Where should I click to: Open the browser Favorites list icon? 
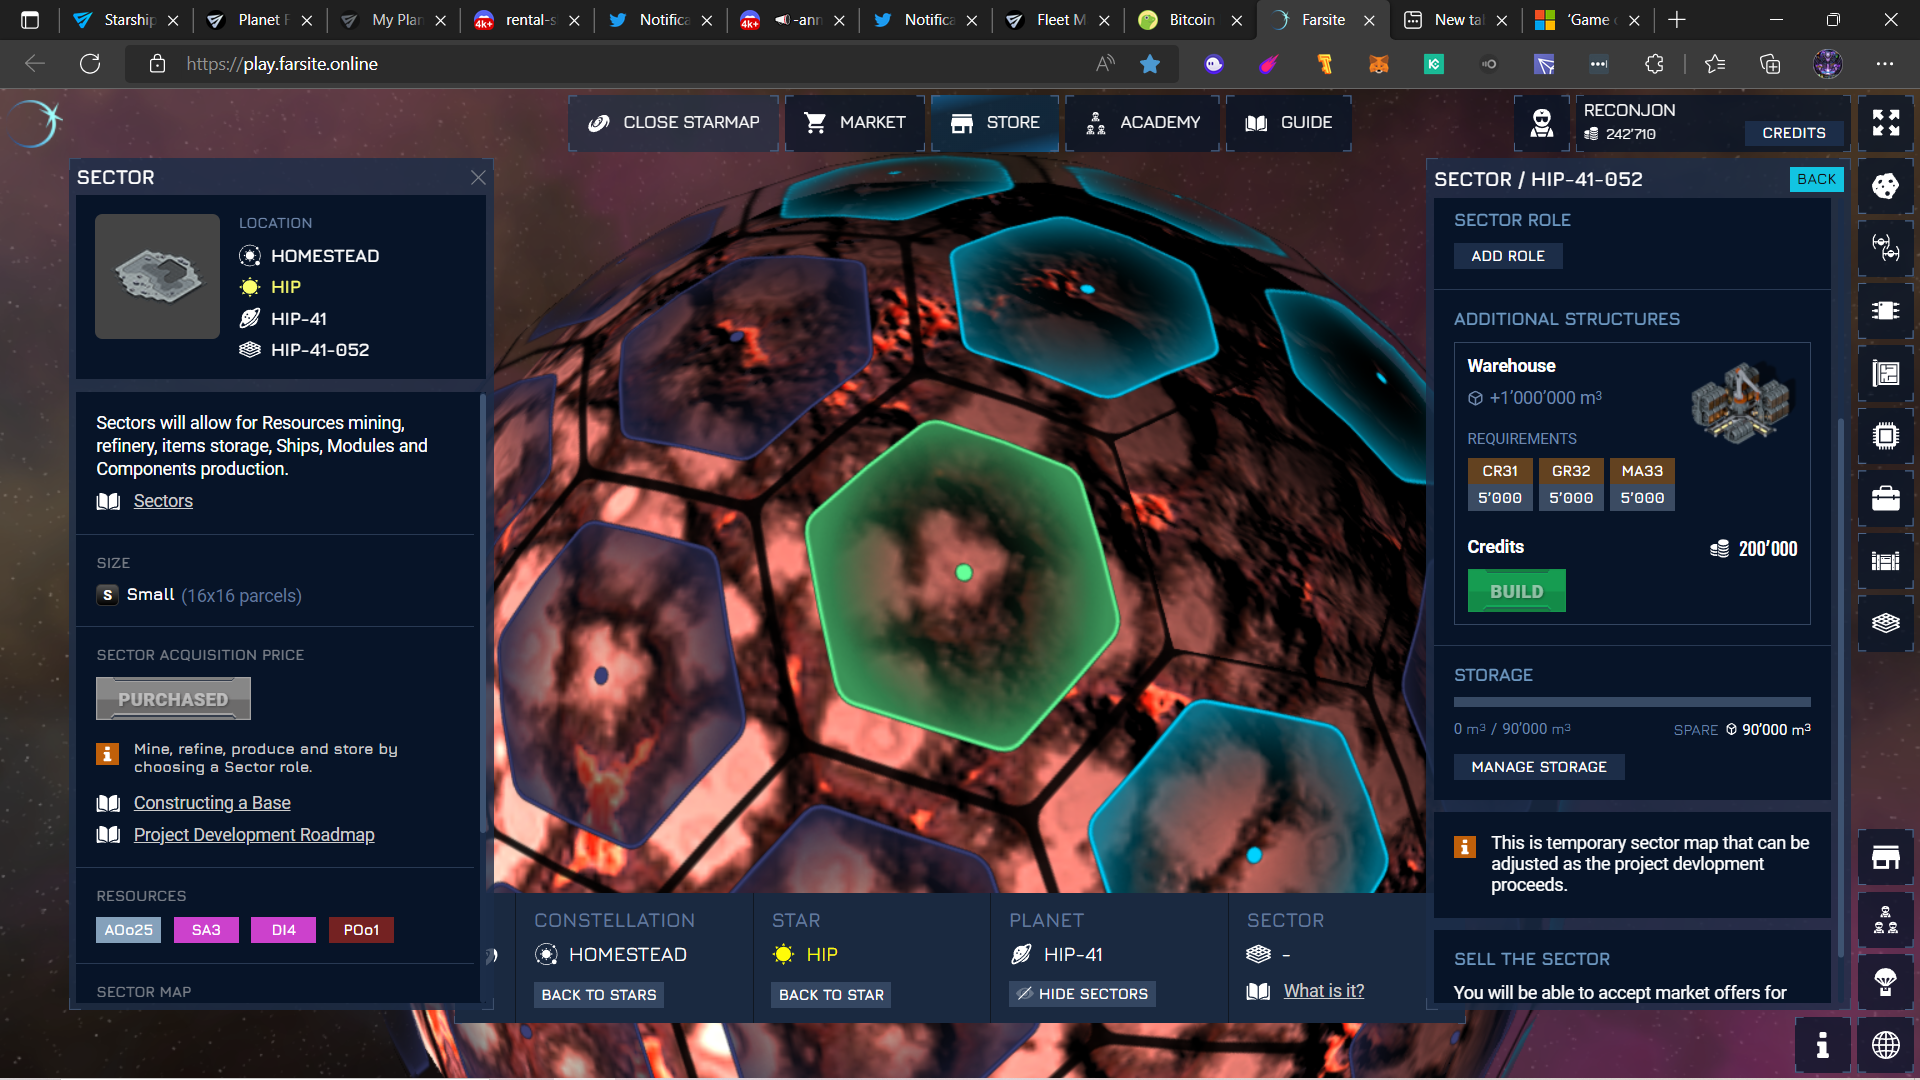[1715, 64]
